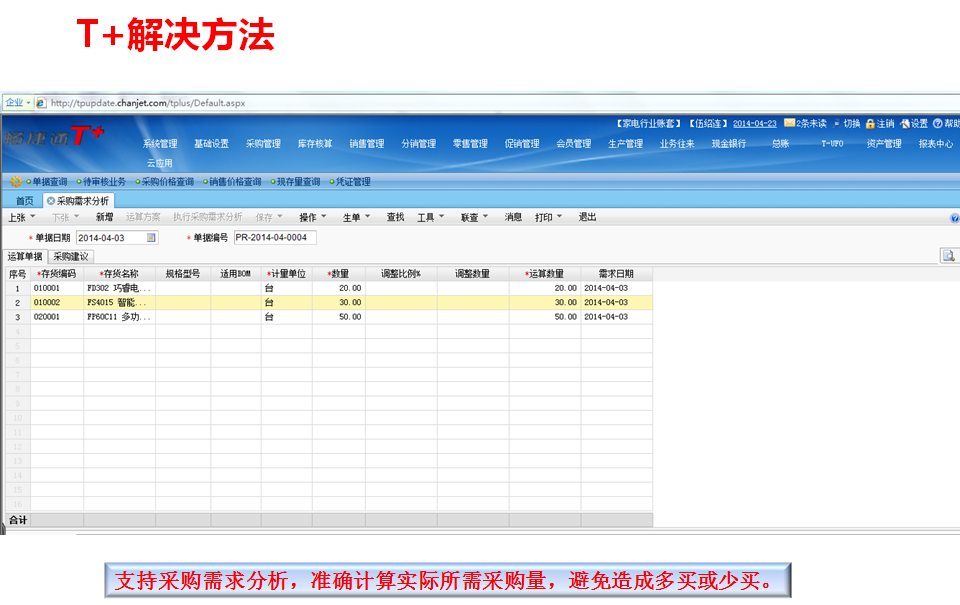960x605 pixels.
Task: Open the 凭证管理 shortcut
Action: pos(350,182)
